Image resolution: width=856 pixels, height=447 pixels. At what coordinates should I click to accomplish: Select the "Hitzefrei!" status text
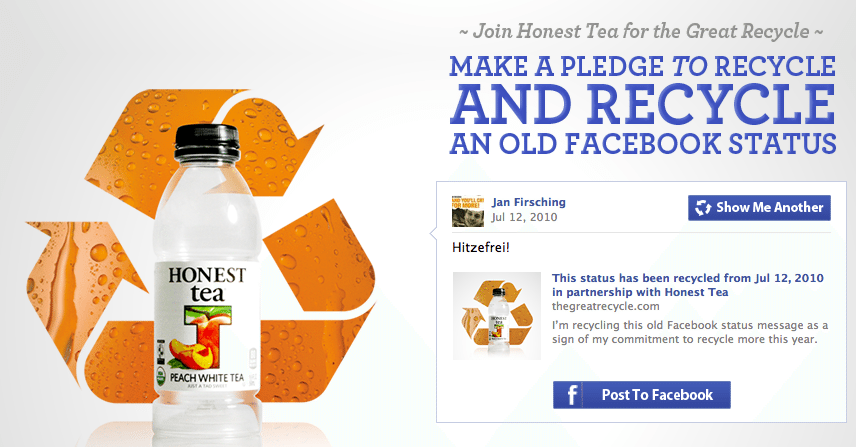point(480,248)
